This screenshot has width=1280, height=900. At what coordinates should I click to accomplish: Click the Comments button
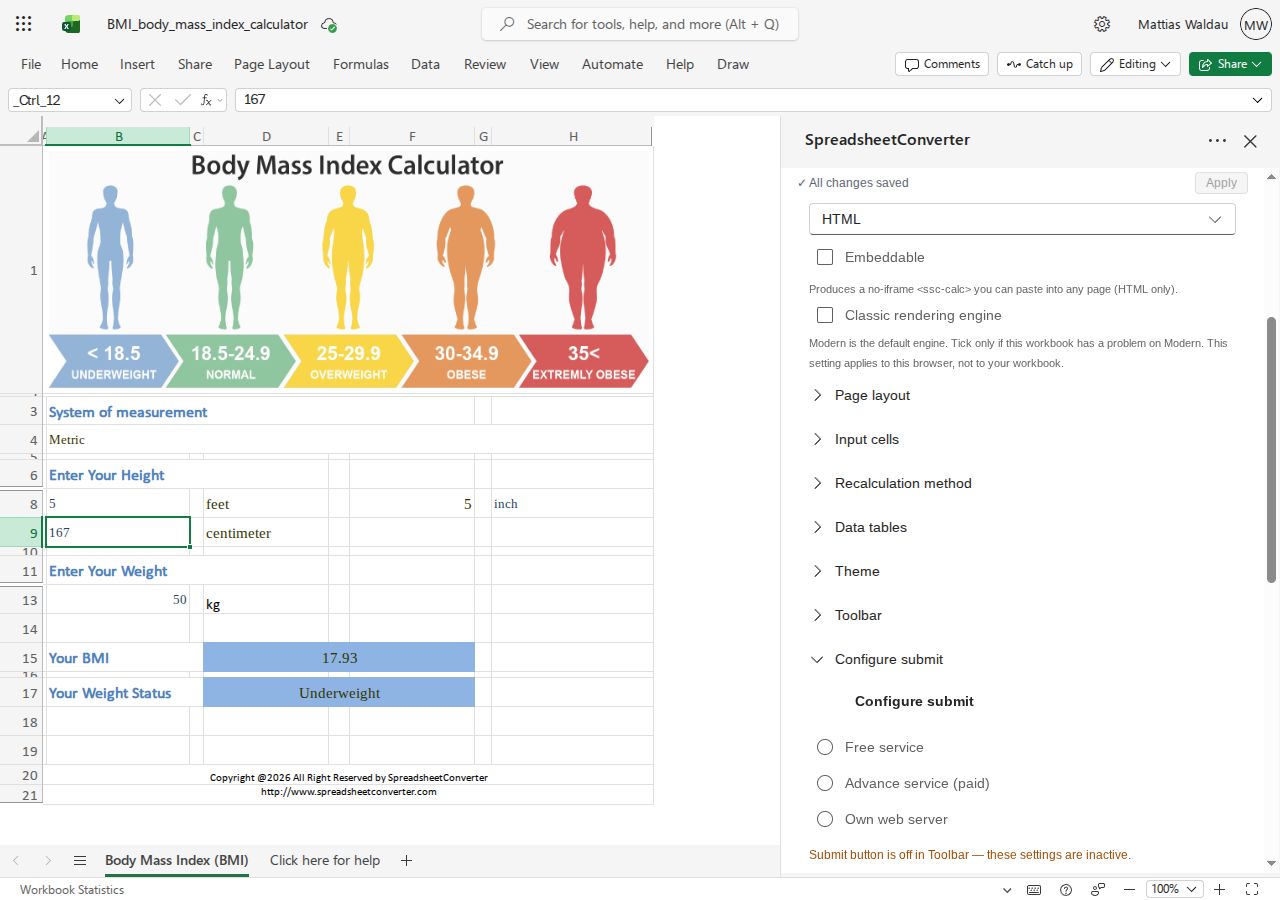pyautogui.click(x=942, y=64)
